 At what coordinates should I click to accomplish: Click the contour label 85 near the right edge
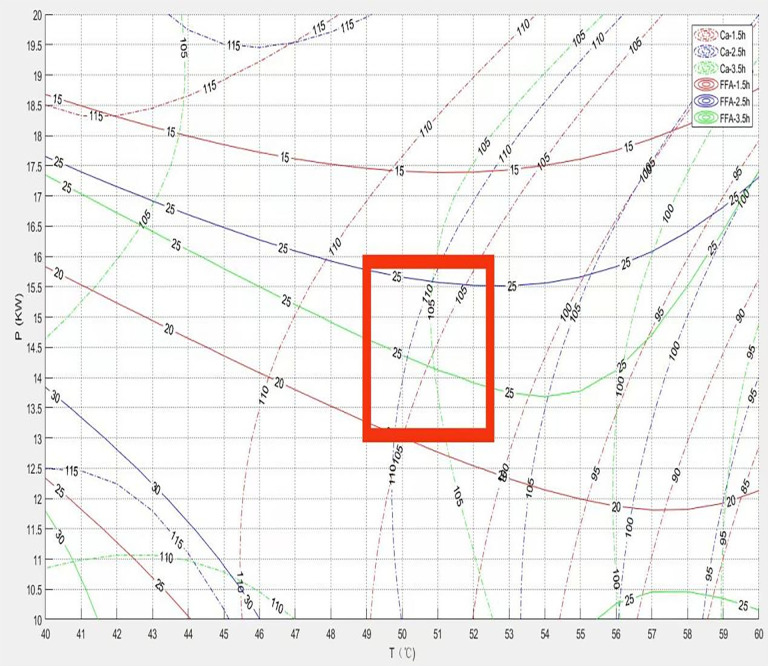[x=745, y=486]
